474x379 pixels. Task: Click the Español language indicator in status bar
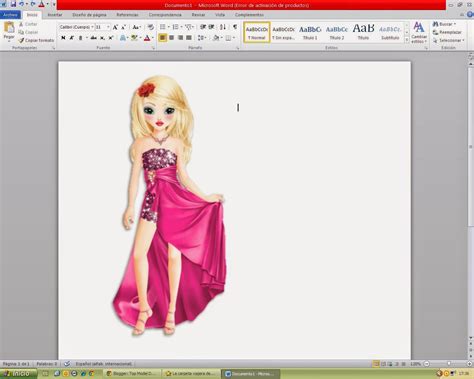[103, 364]
